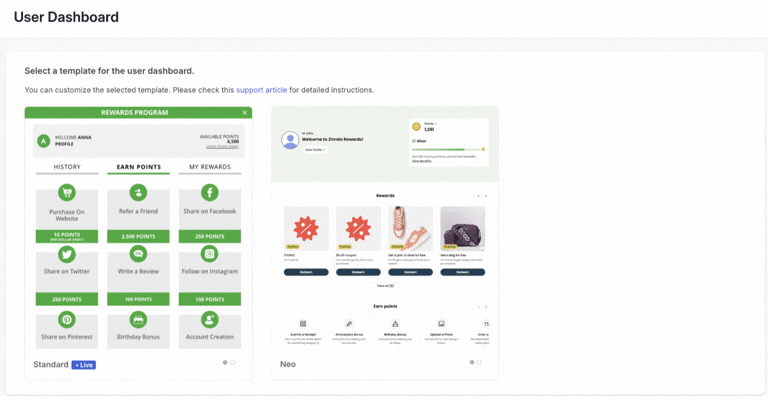Open the Check Points Expiry link
Viewport: 768px width, 400px height.
[x=222, y=146]
